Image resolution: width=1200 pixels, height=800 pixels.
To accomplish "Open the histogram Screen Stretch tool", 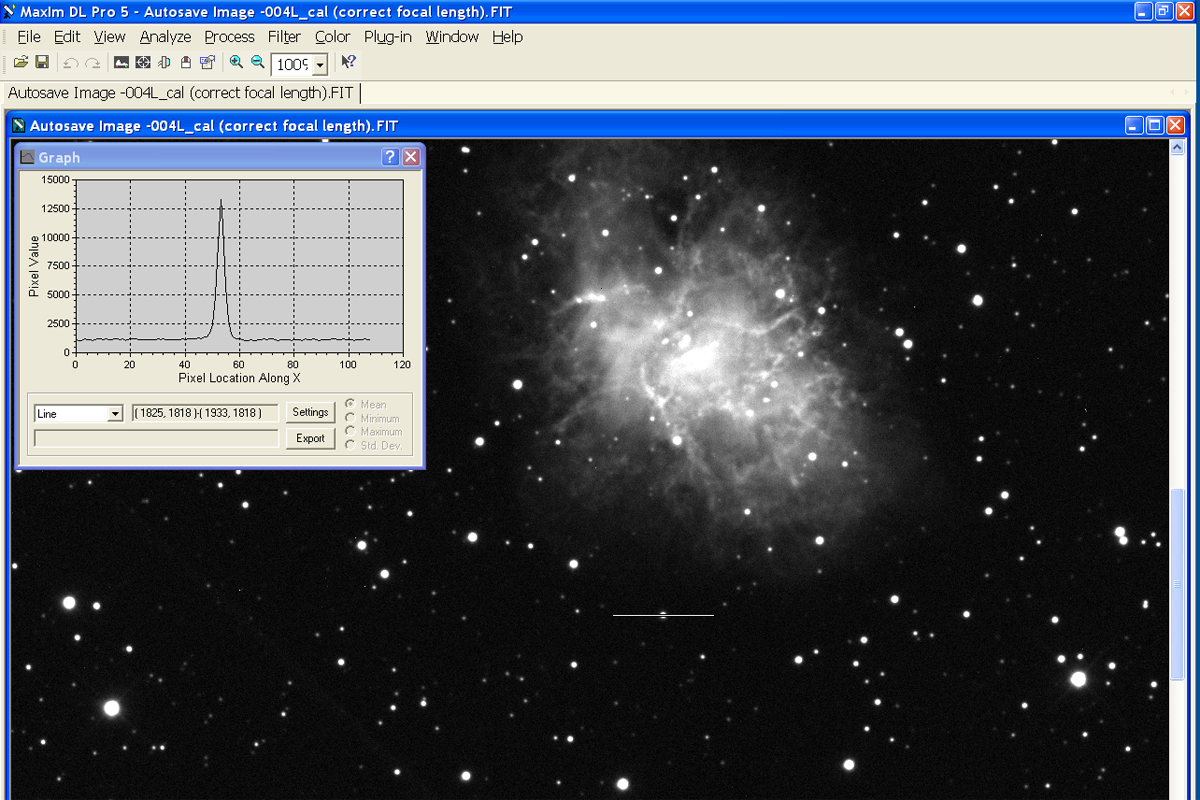I will [x=121, y=62].
